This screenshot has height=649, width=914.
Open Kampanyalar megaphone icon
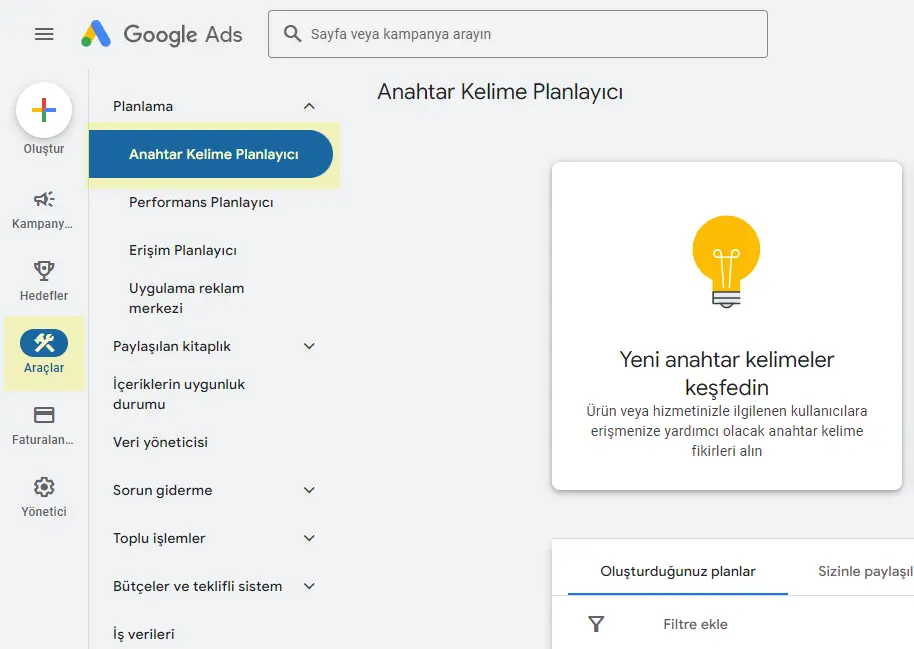click(44, 199)
